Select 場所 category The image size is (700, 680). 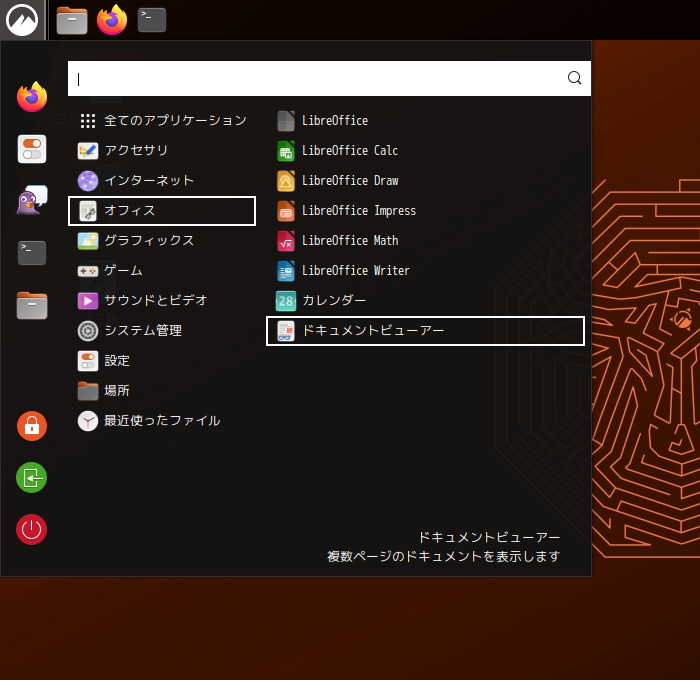coord(162,391)
